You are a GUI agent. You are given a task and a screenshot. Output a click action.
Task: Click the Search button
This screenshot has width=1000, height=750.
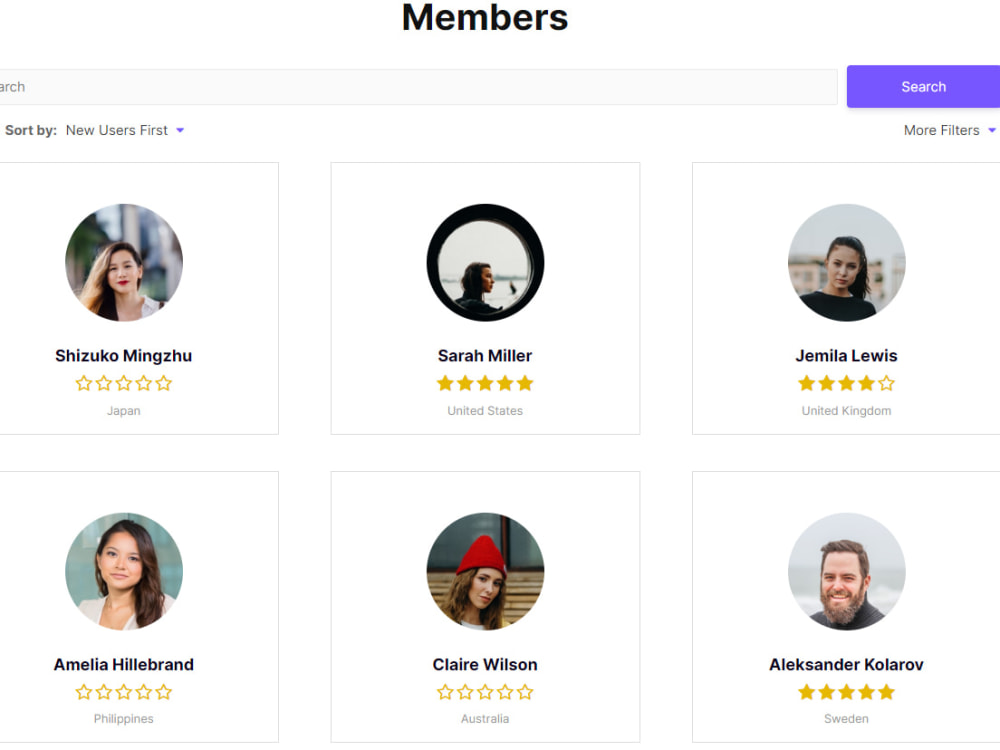922,86
